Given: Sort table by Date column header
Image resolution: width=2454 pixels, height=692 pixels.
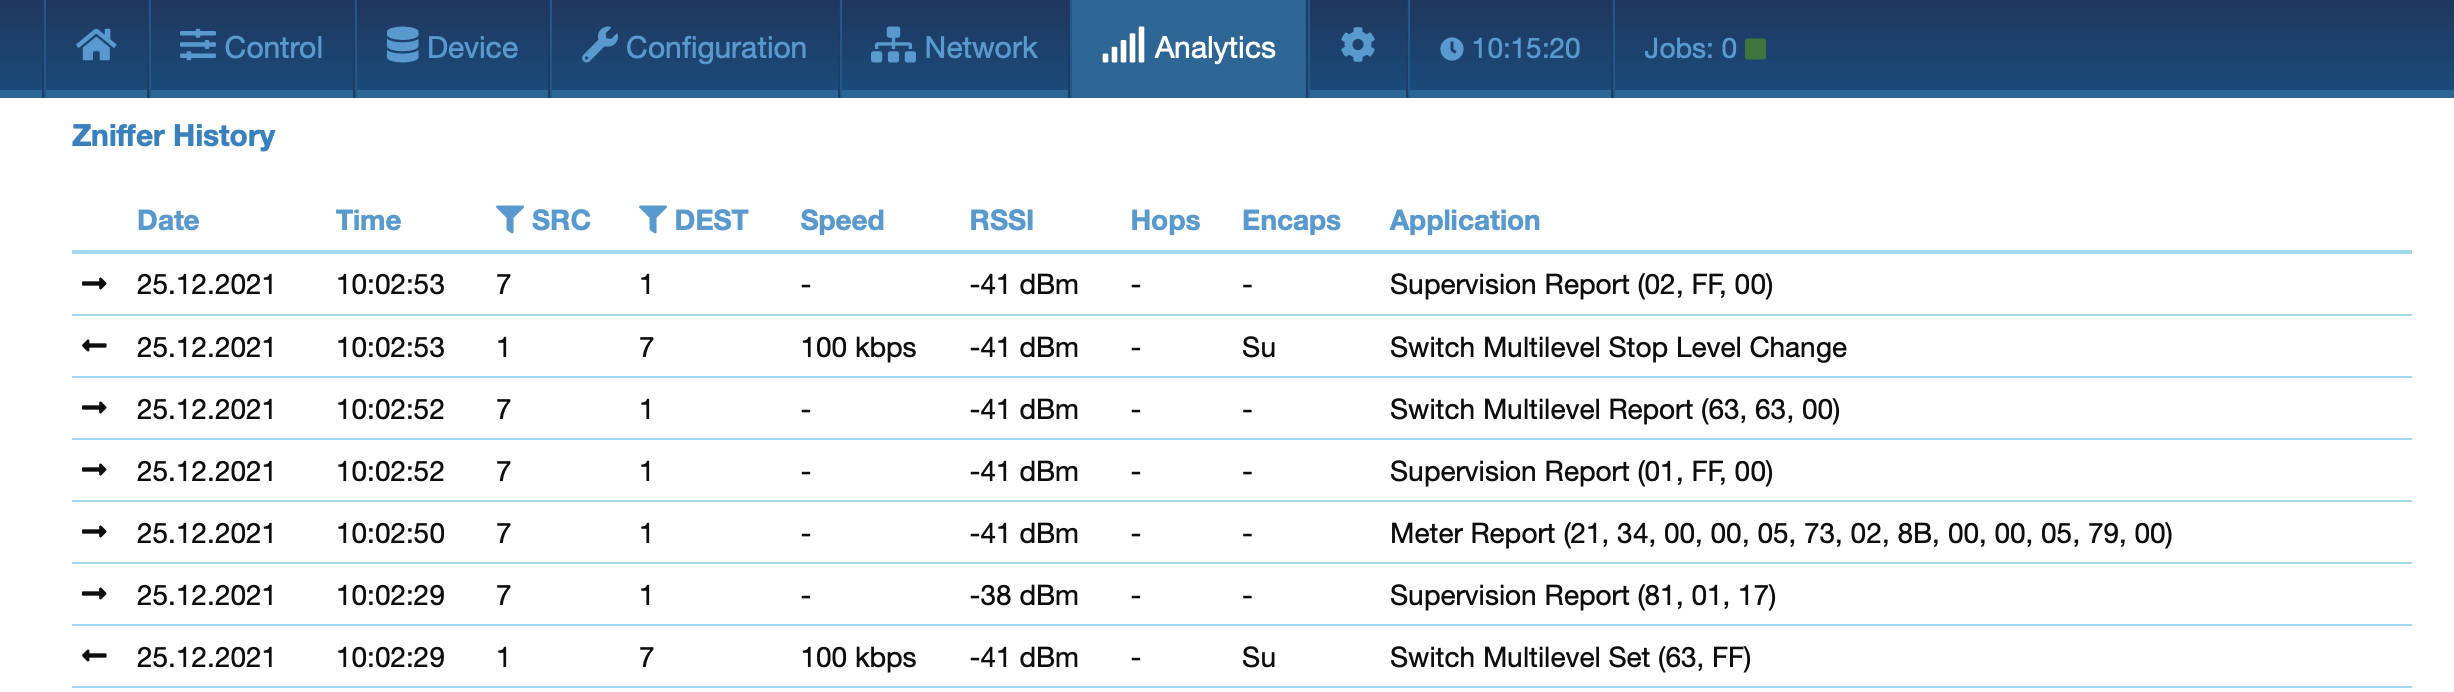Looking at the screenshot, I should coord(168,220).
